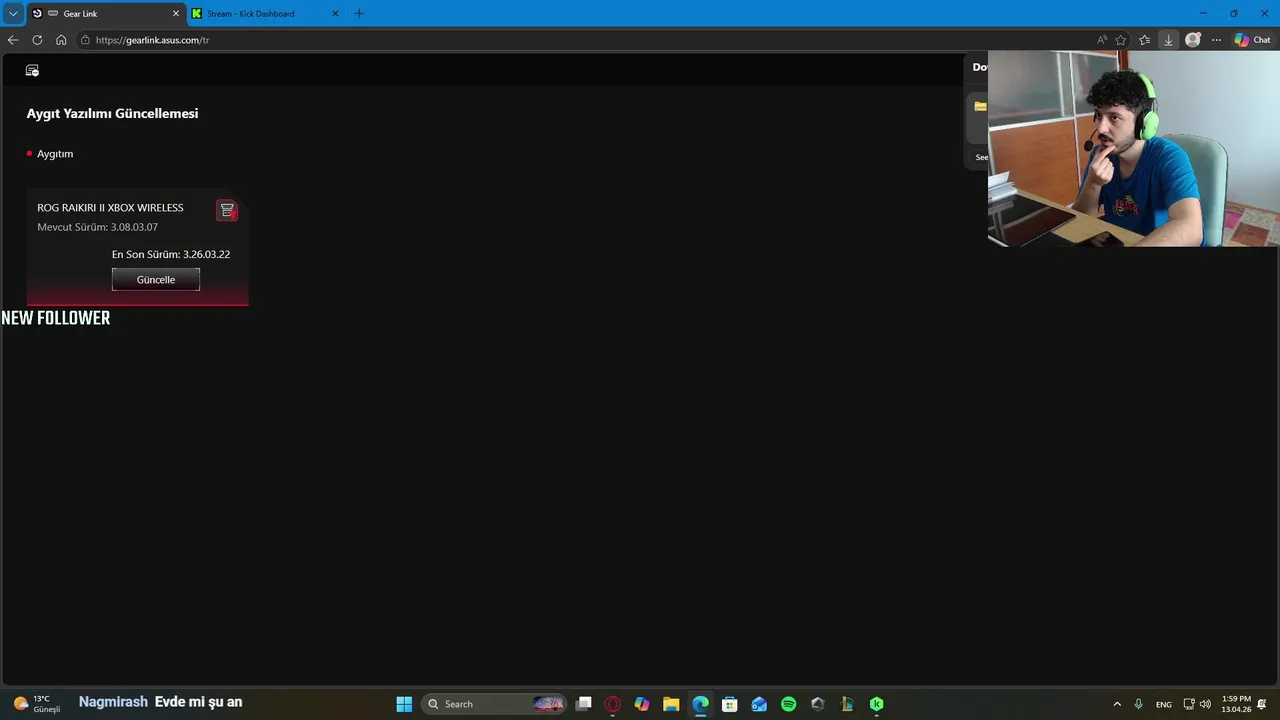Open the tab actions dropdown in Edge
This screenshot has height=720, width=1280.
(13, 13)
